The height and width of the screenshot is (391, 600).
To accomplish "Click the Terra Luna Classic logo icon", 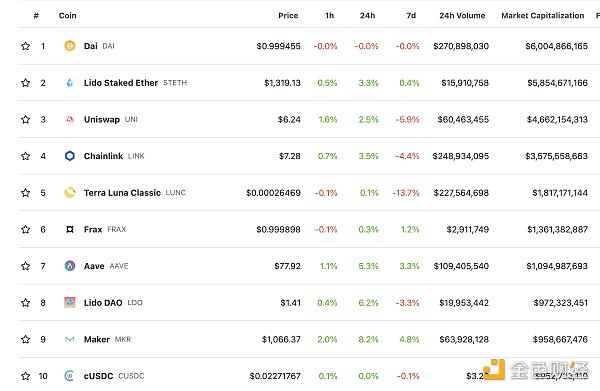I will pyautogui.click(x=70, y=192).
